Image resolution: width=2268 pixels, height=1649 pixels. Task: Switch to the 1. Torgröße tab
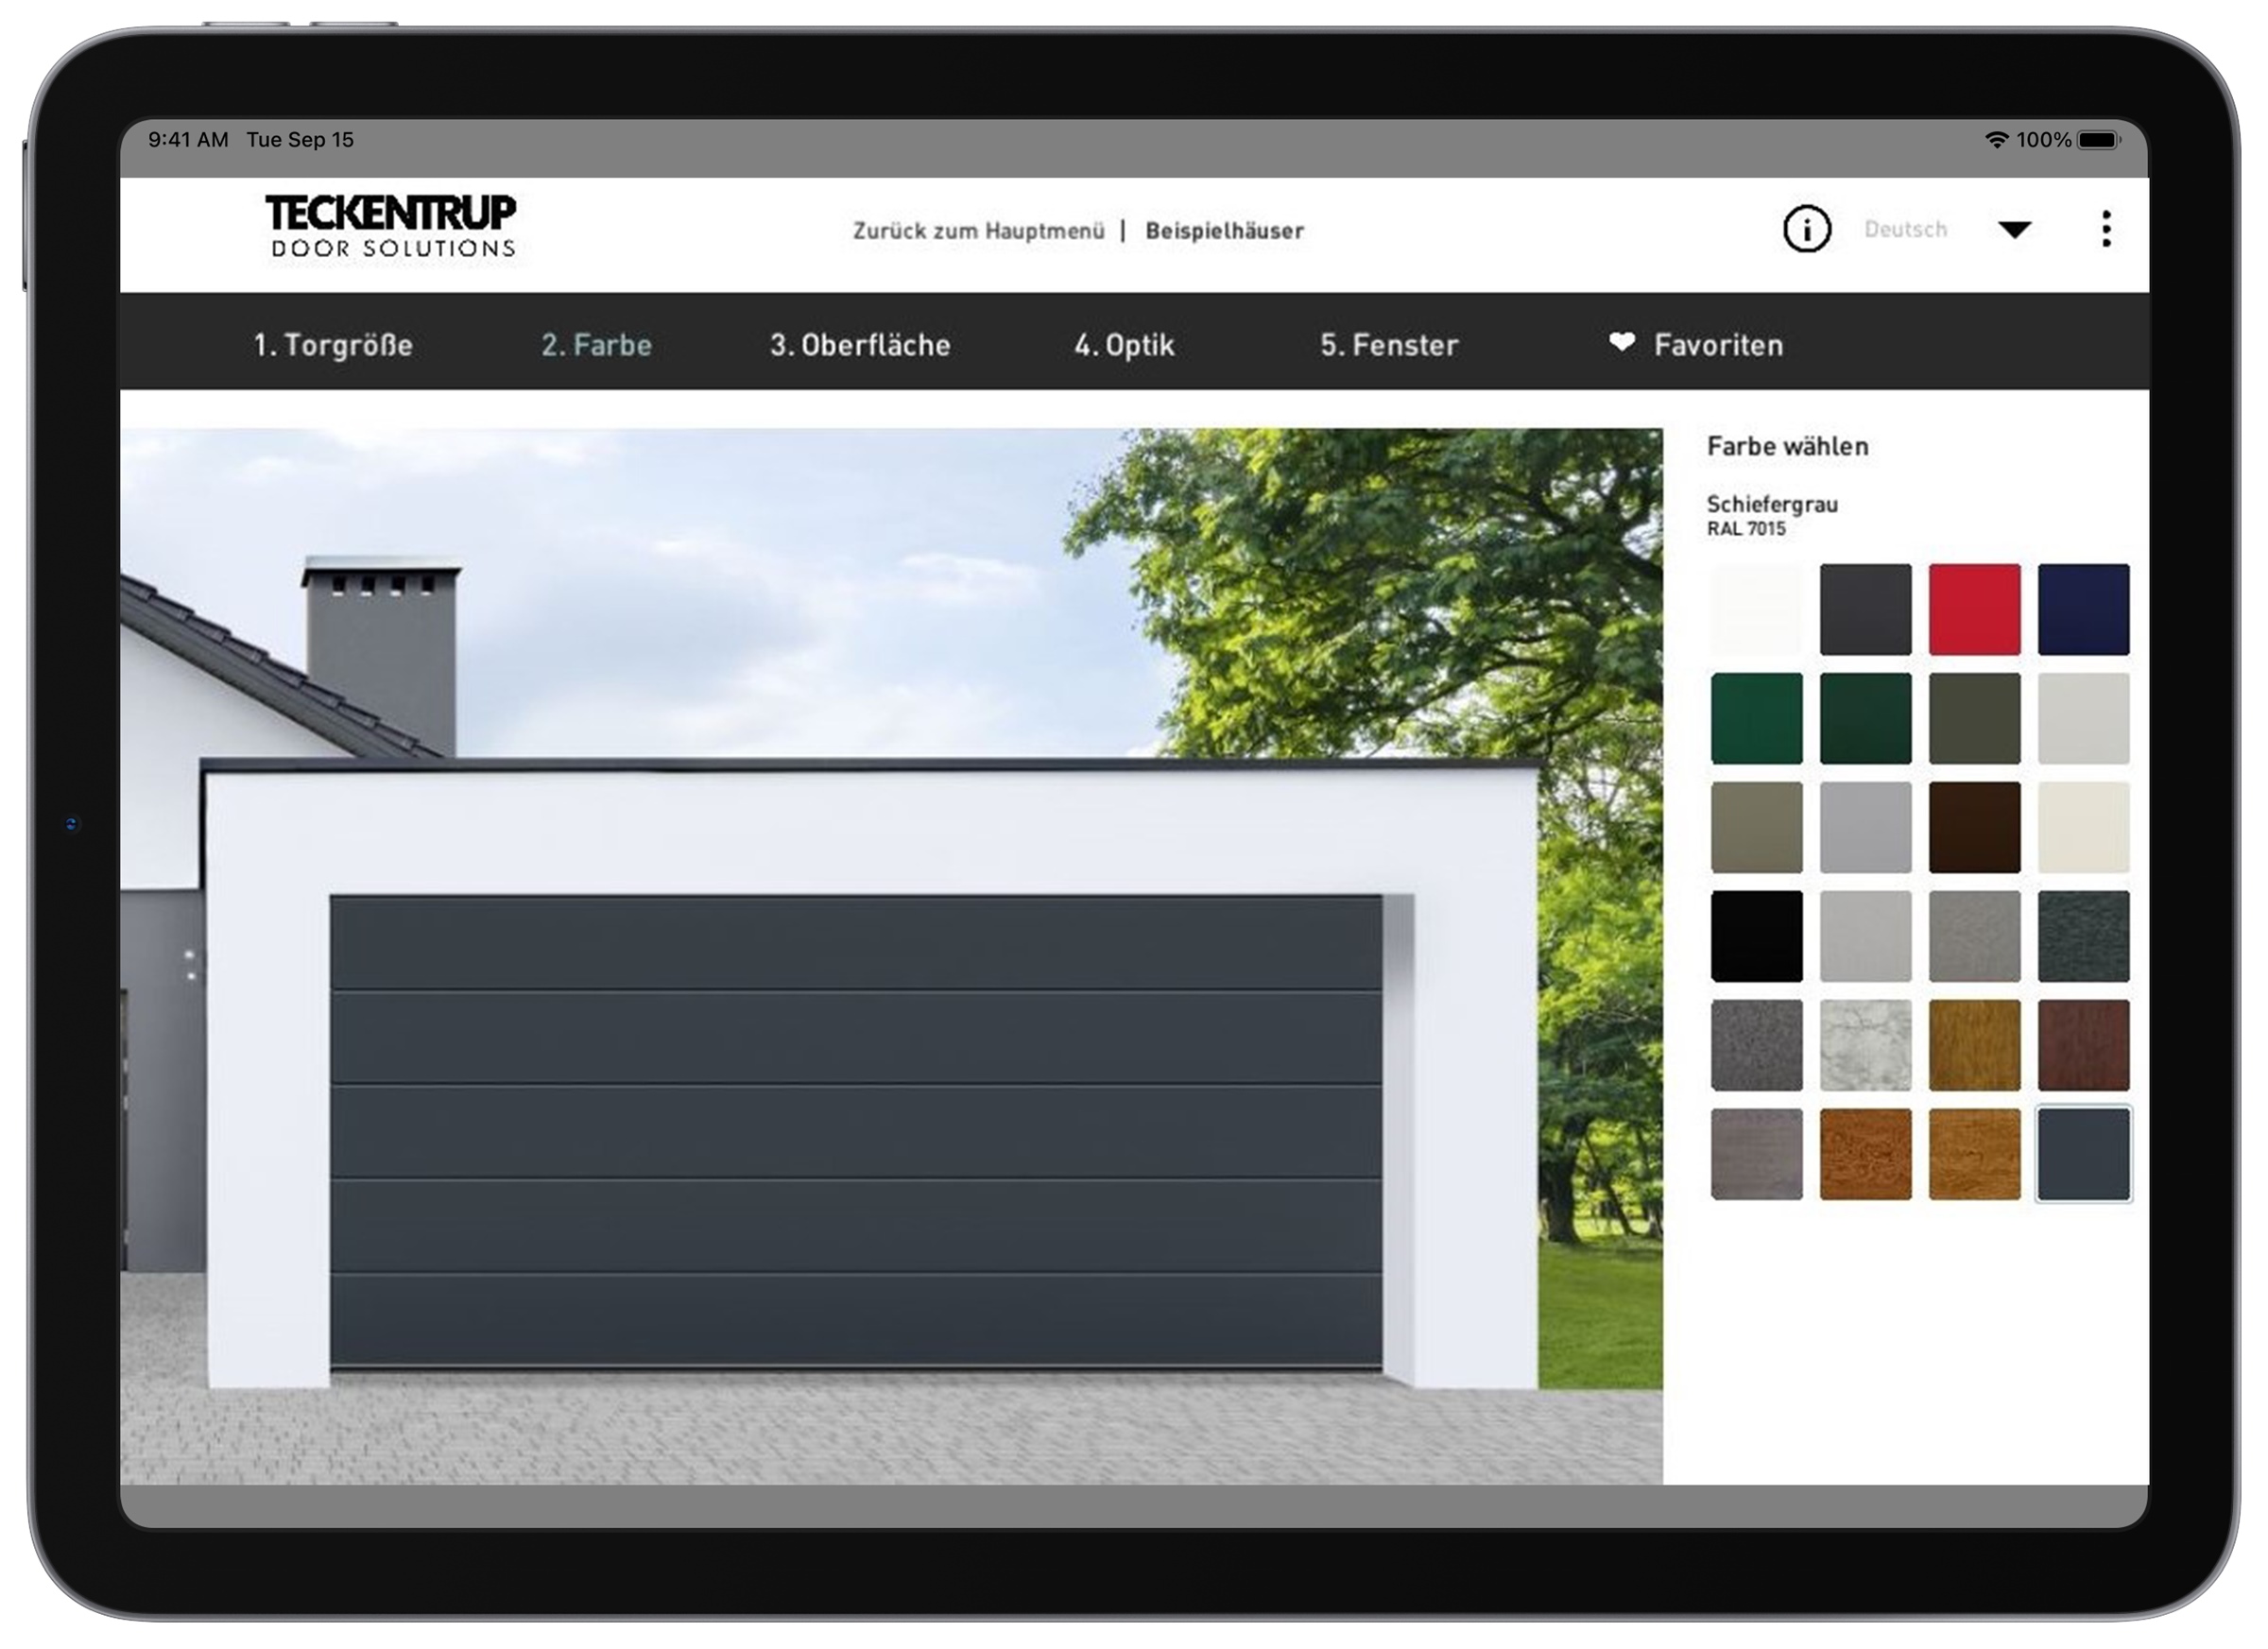(x=333, y=345)
